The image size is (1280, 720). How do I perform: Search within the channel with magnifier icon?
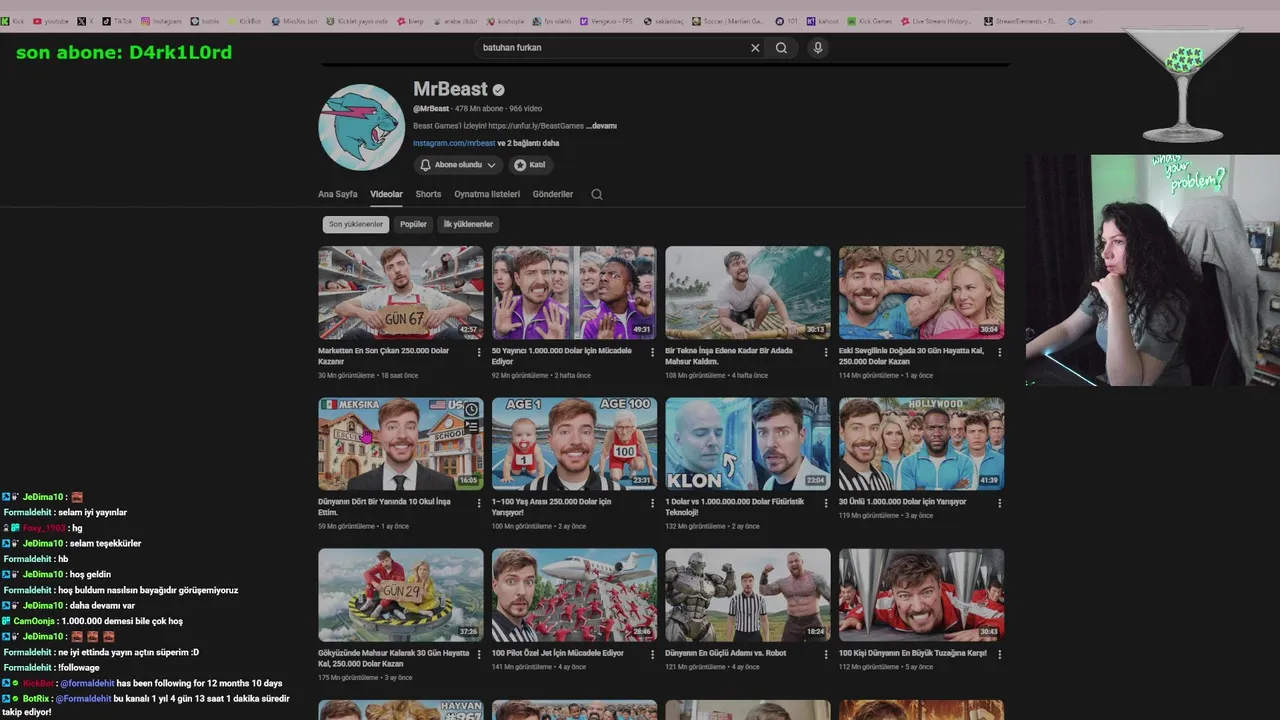click(597, 194)
